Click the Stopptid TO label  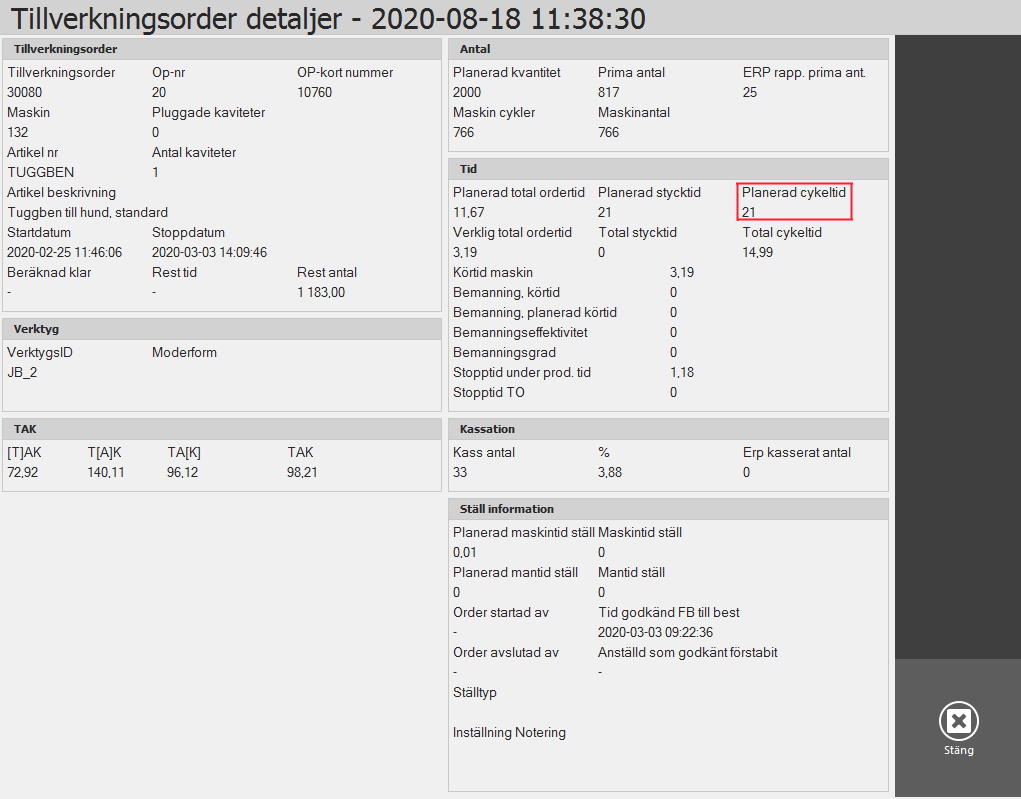488,392
